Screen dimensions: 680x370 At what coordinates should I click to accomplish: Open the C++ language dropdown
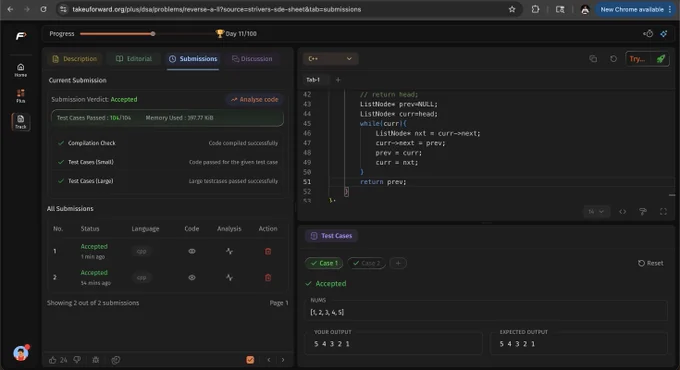(x=330, y=59)
